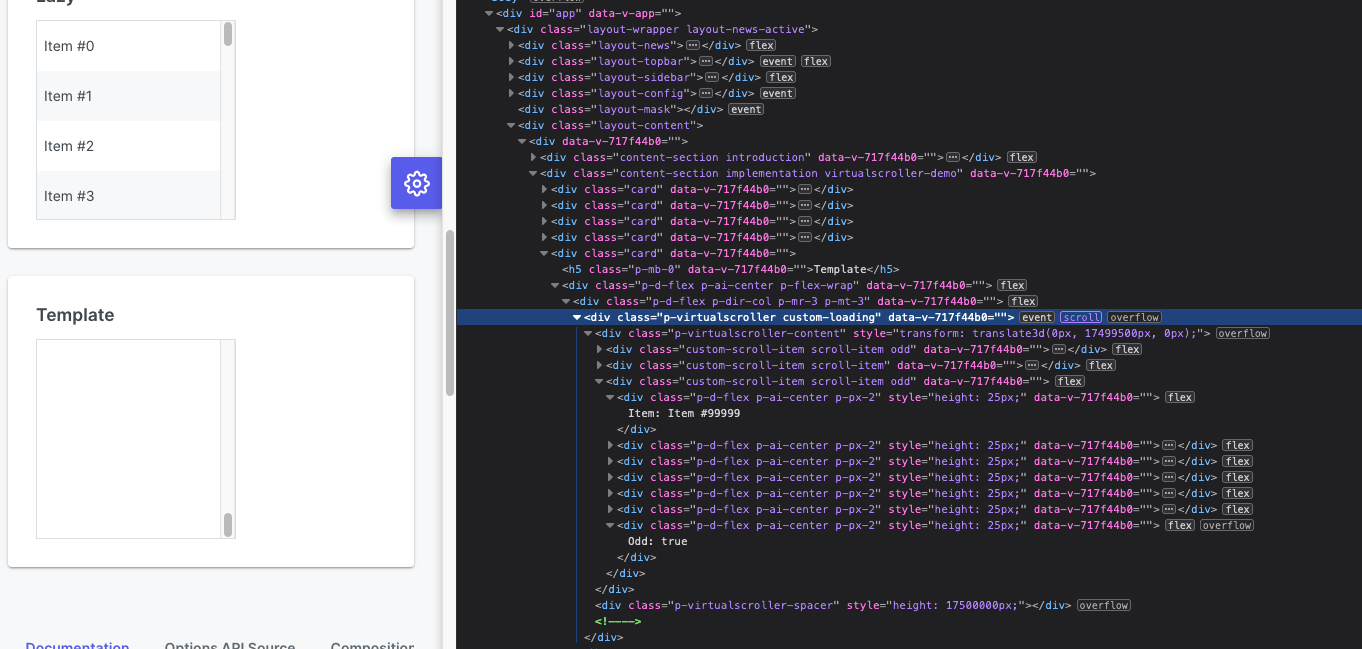The image size is (1362, 649).
Task: Click the event badge on layout-topbar div
Action: pyautogui.click(x=777, y=61)
